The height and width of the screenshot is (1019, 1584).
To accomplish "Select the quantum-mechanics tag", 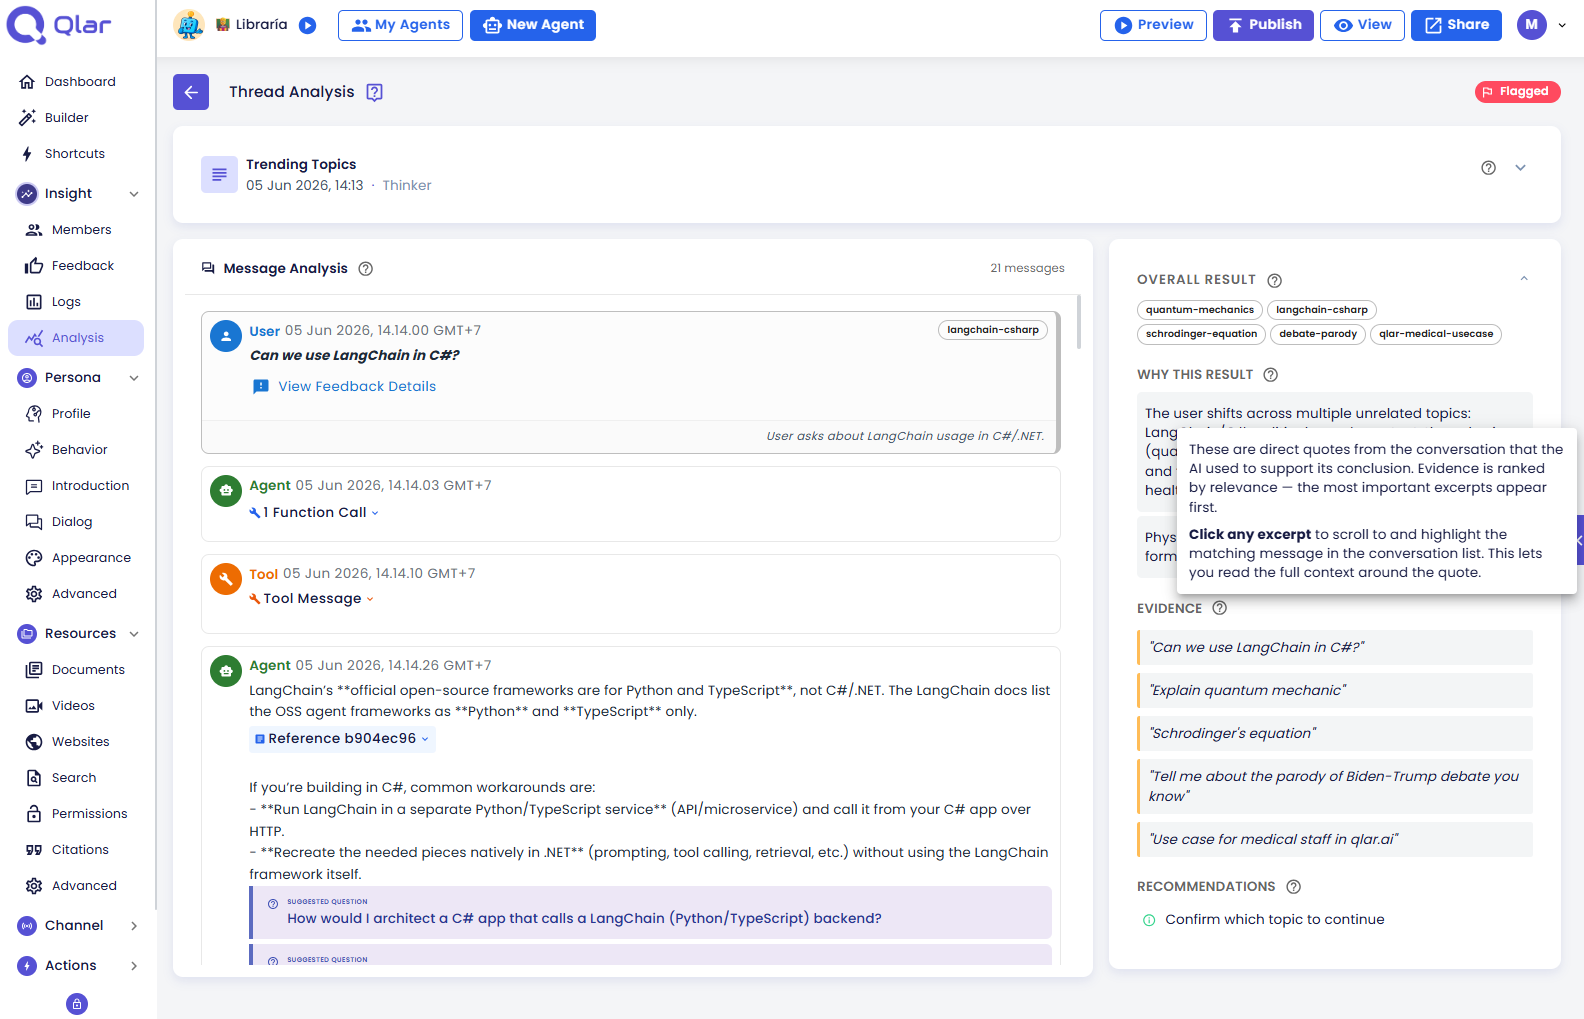I will pyautogui.click(x=1199, y=310).
